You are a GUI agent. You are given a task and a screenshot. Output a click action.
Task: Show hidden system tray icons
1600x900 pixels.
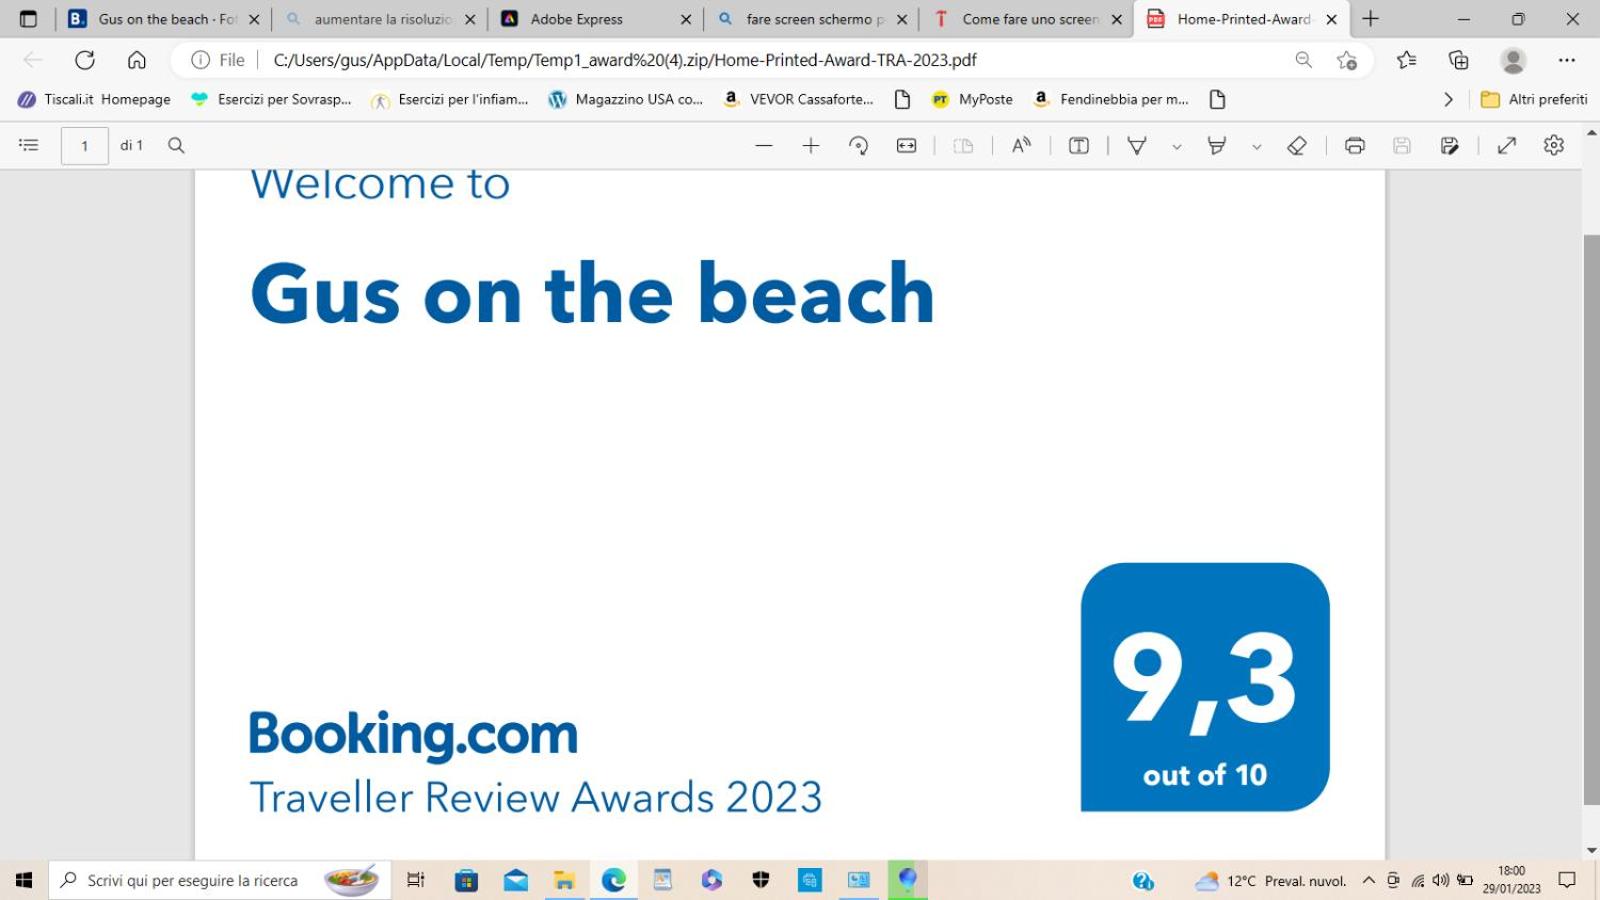click(x=1369, y=880)
